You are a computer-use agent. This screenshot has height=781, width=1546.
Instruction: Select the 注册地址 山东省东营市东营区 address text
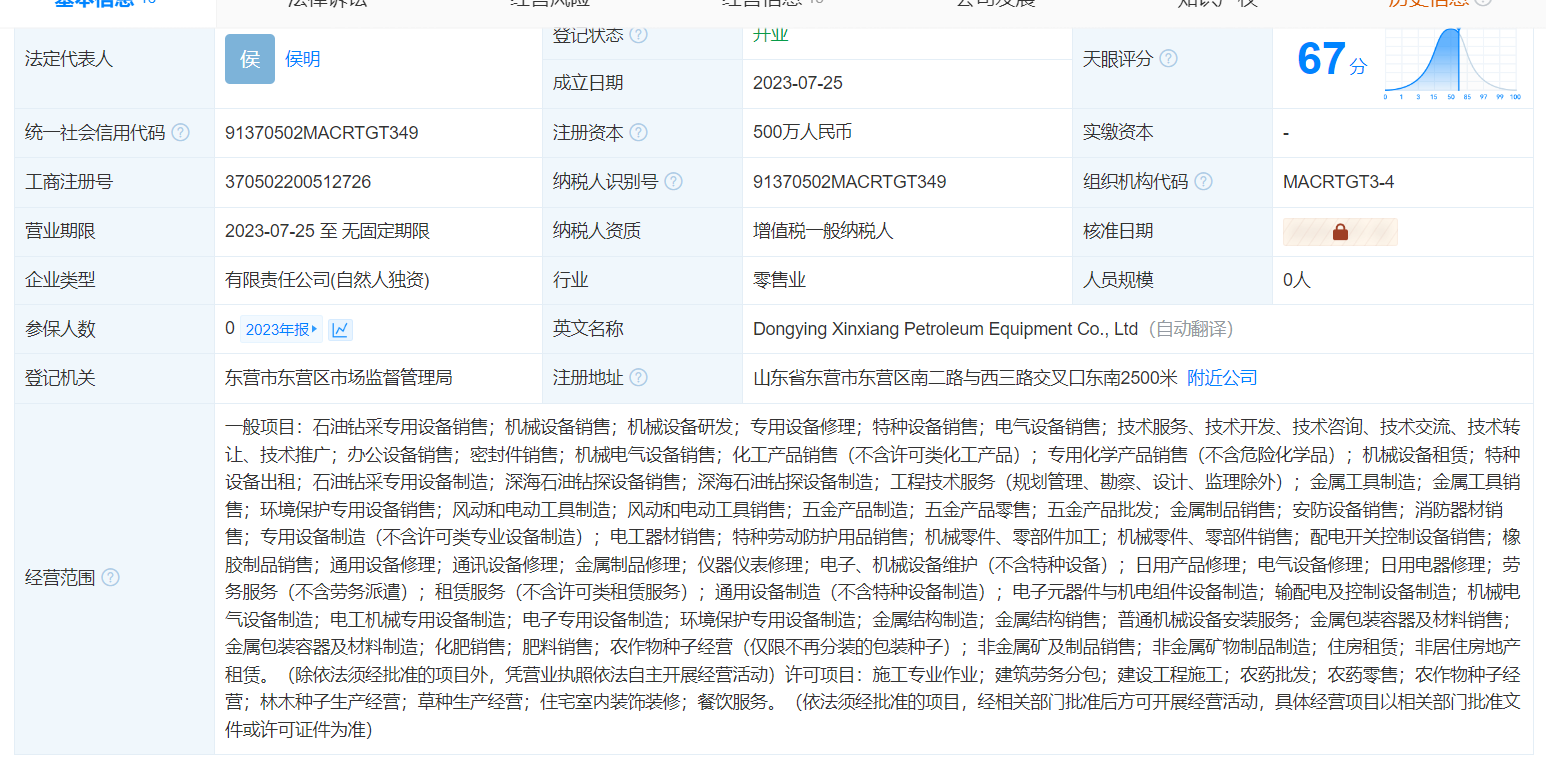point(966,378)
